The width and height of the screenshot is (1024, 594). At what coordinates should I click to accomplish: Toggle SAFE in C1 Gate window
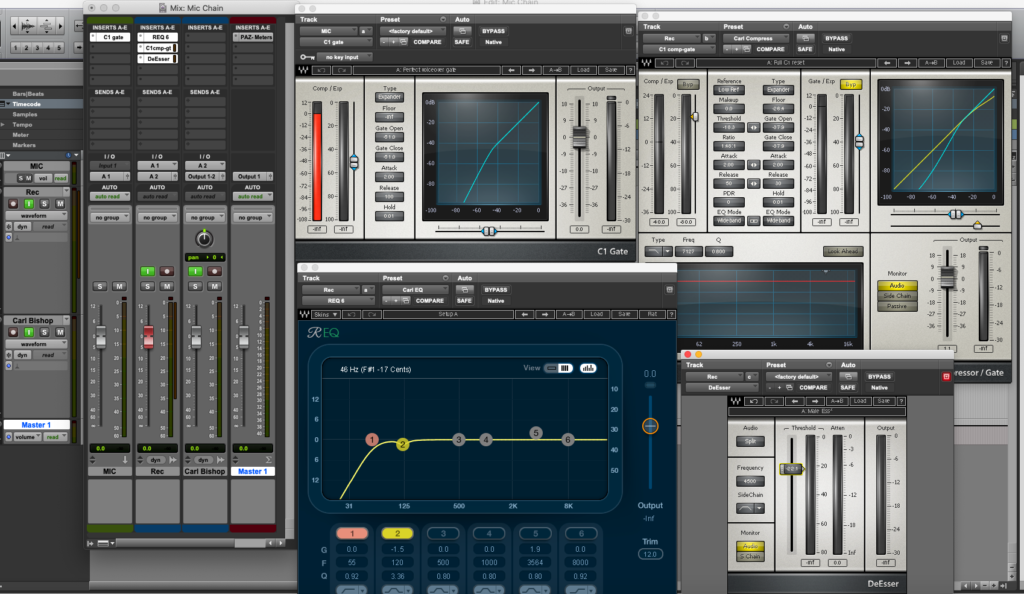pos(462,42)
